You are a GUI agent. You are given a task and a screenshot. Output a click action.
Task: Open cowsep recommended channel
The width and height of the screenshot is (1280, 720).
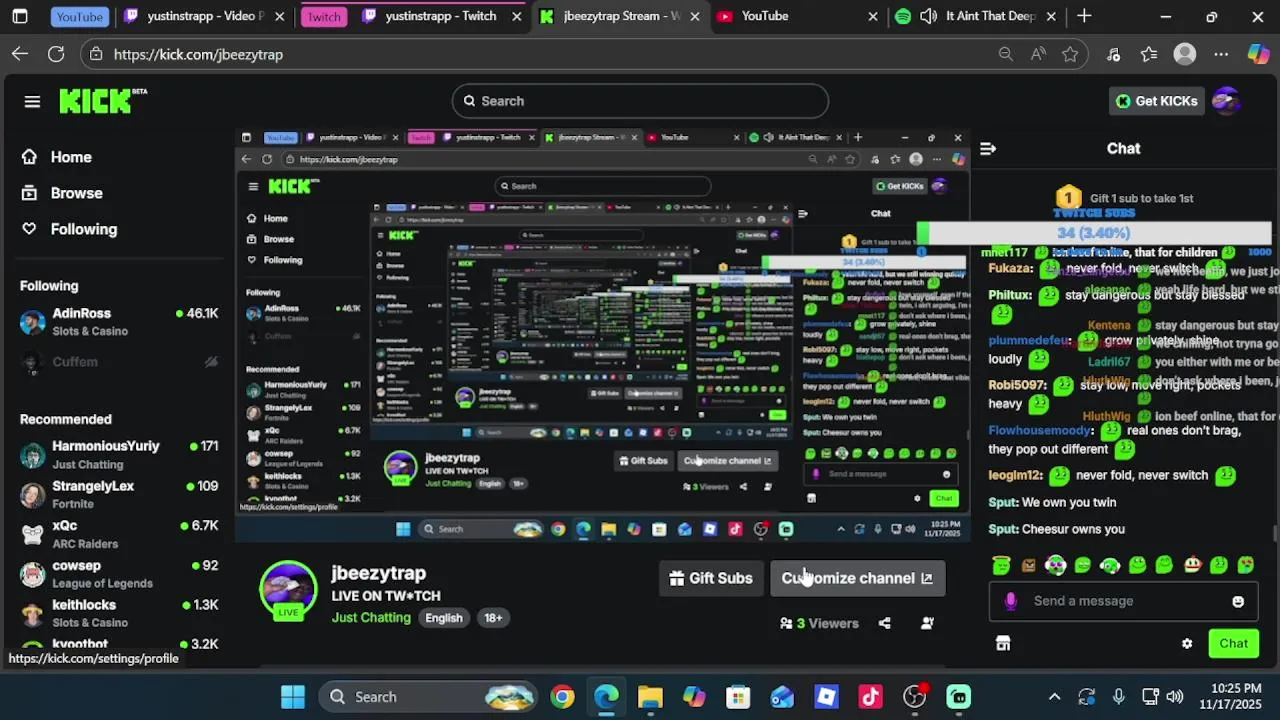pyautogui.click(x=119, y=574)
